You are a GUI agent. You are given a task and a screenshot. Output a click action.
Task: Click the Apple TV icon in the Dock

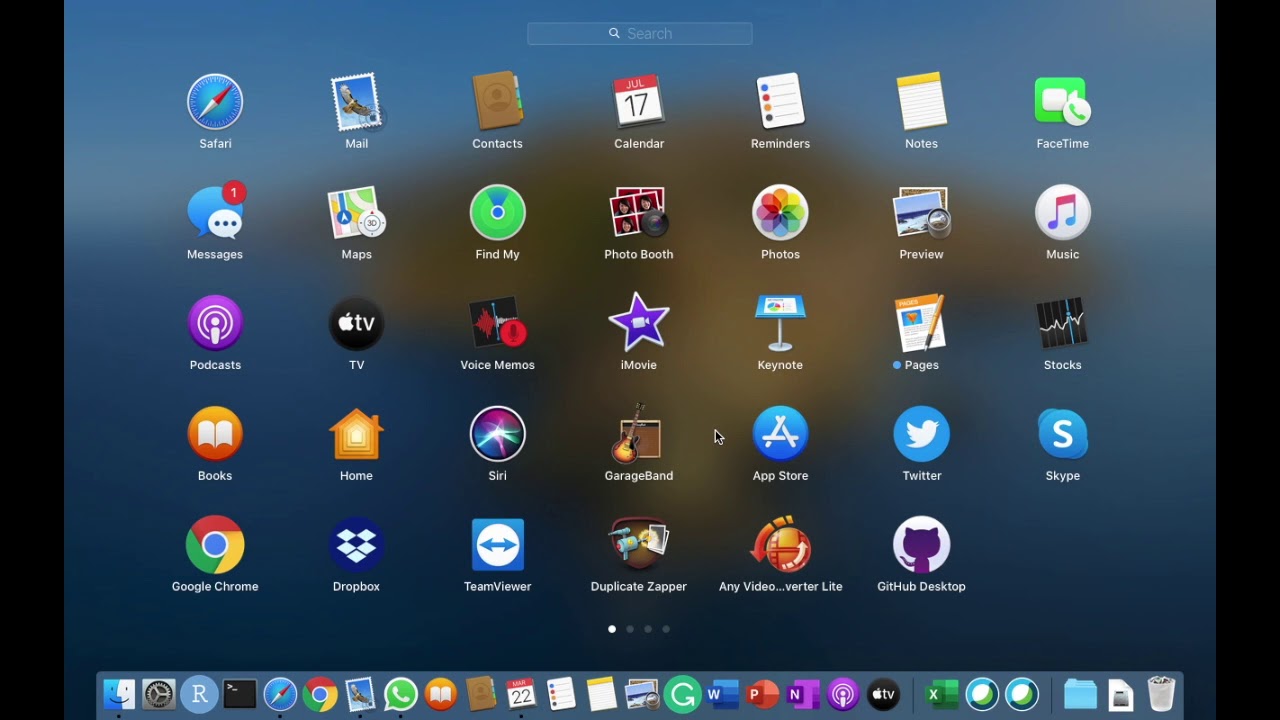[883, 694]
